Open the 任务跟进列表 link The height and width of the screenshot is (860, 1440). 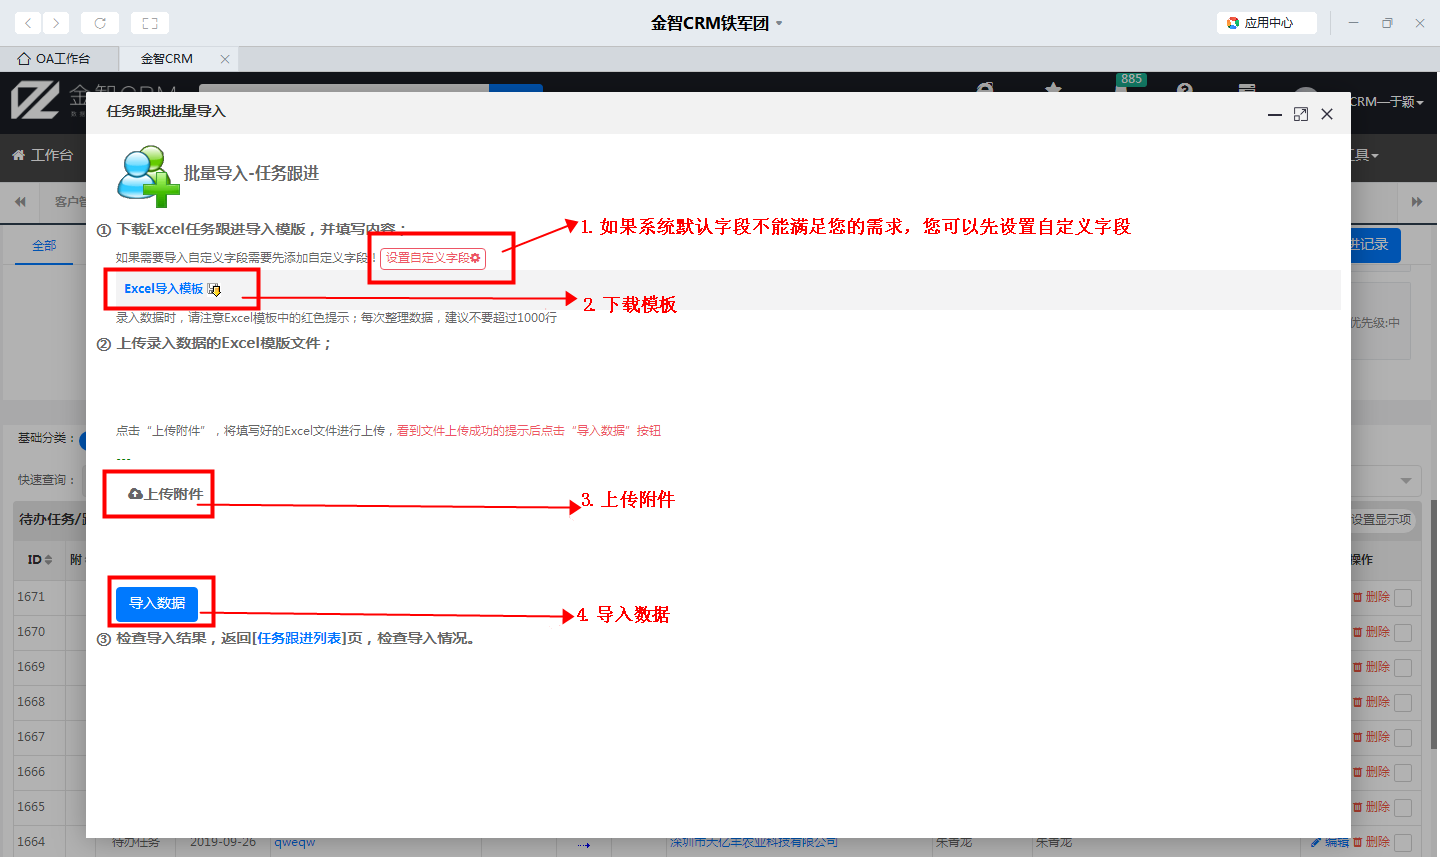299,638
